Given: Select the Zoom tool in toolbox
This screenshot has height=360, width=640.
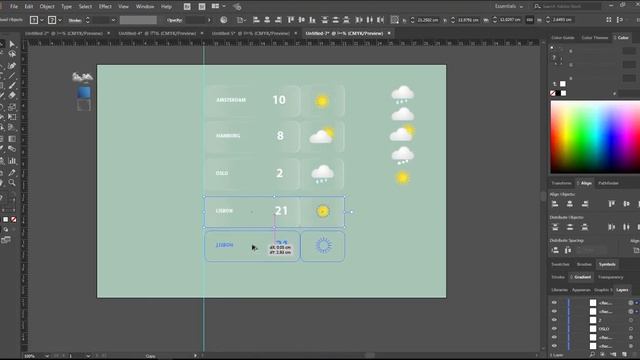Looking at the screenshot, I should tap(12, 182).
